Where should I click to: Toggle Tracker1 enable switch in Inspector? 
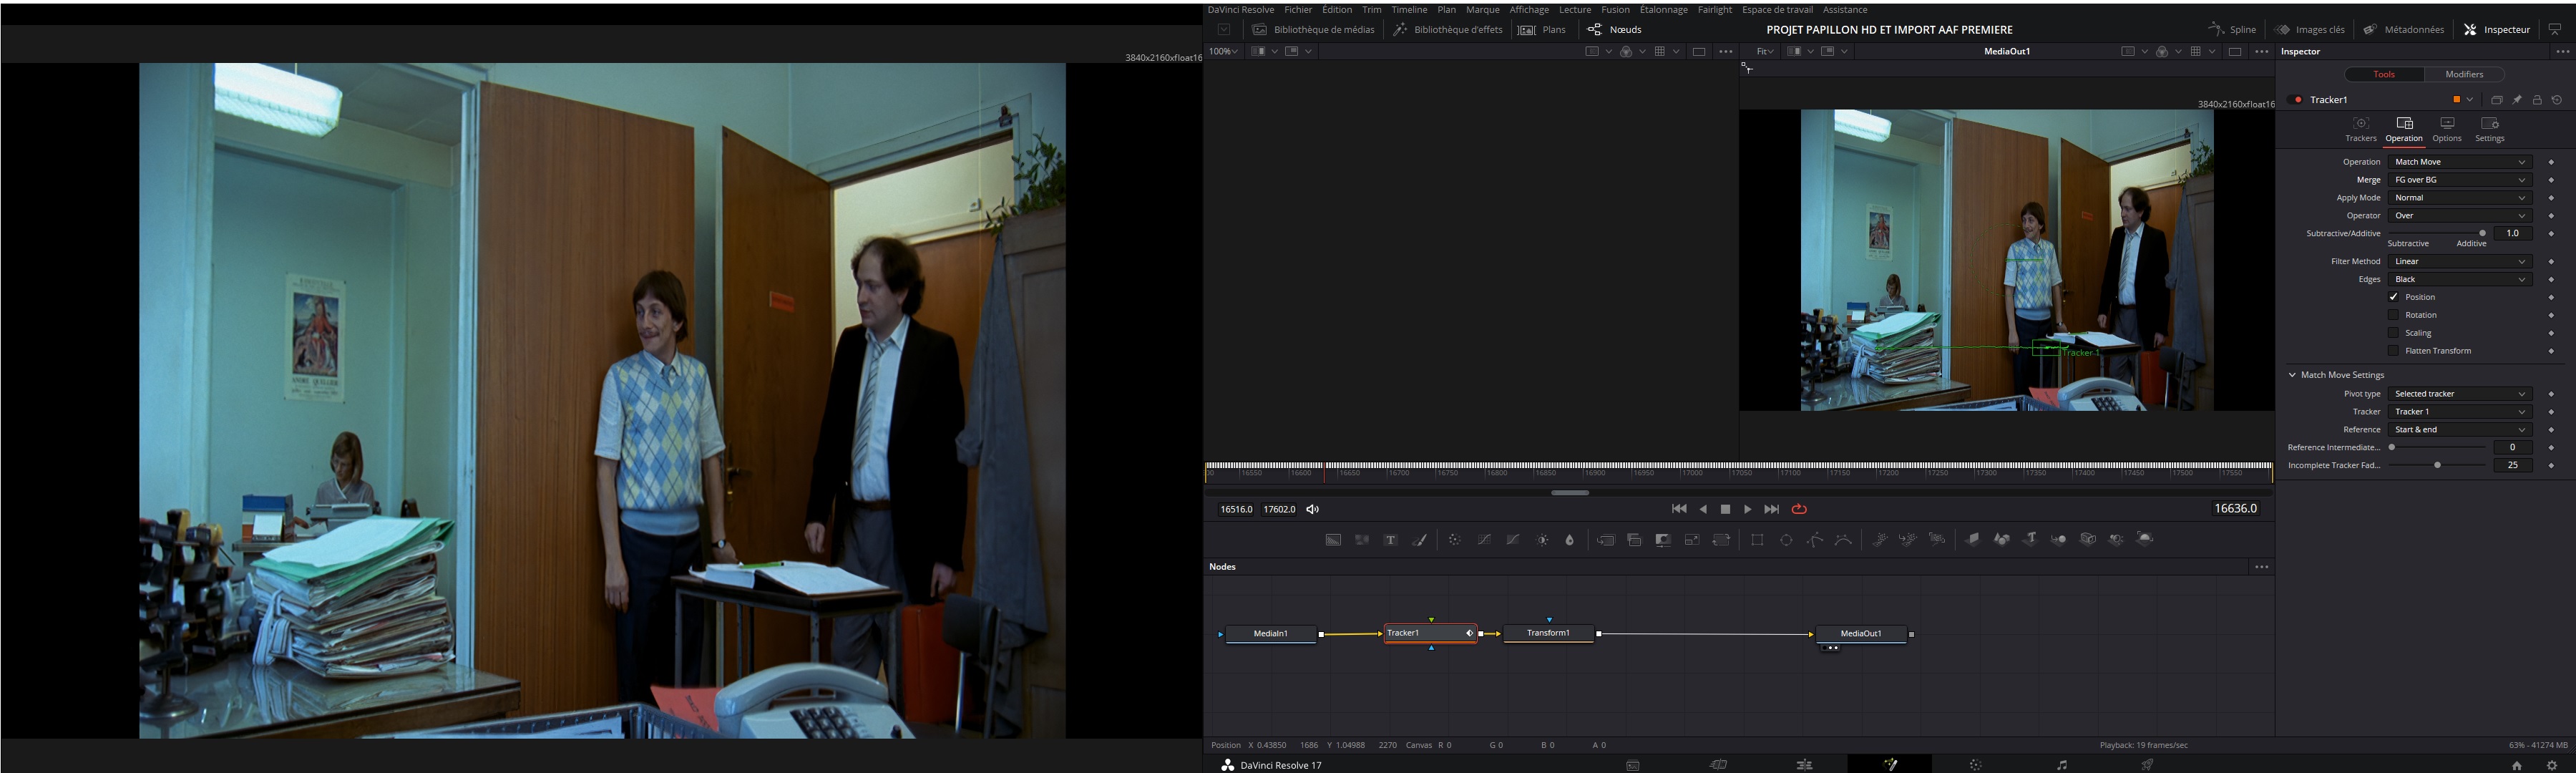tap(2296, 100)
